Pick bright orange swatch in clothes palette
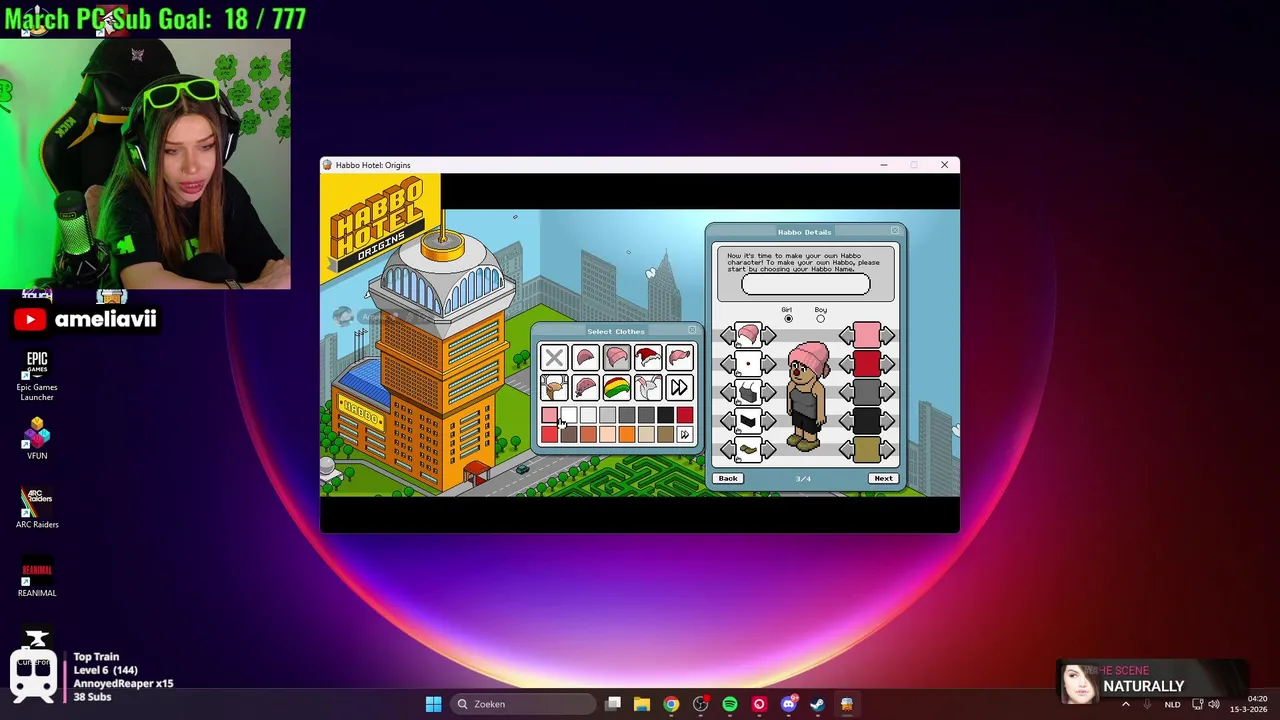The image size is (1280, 720). click(x=626, y=434)
